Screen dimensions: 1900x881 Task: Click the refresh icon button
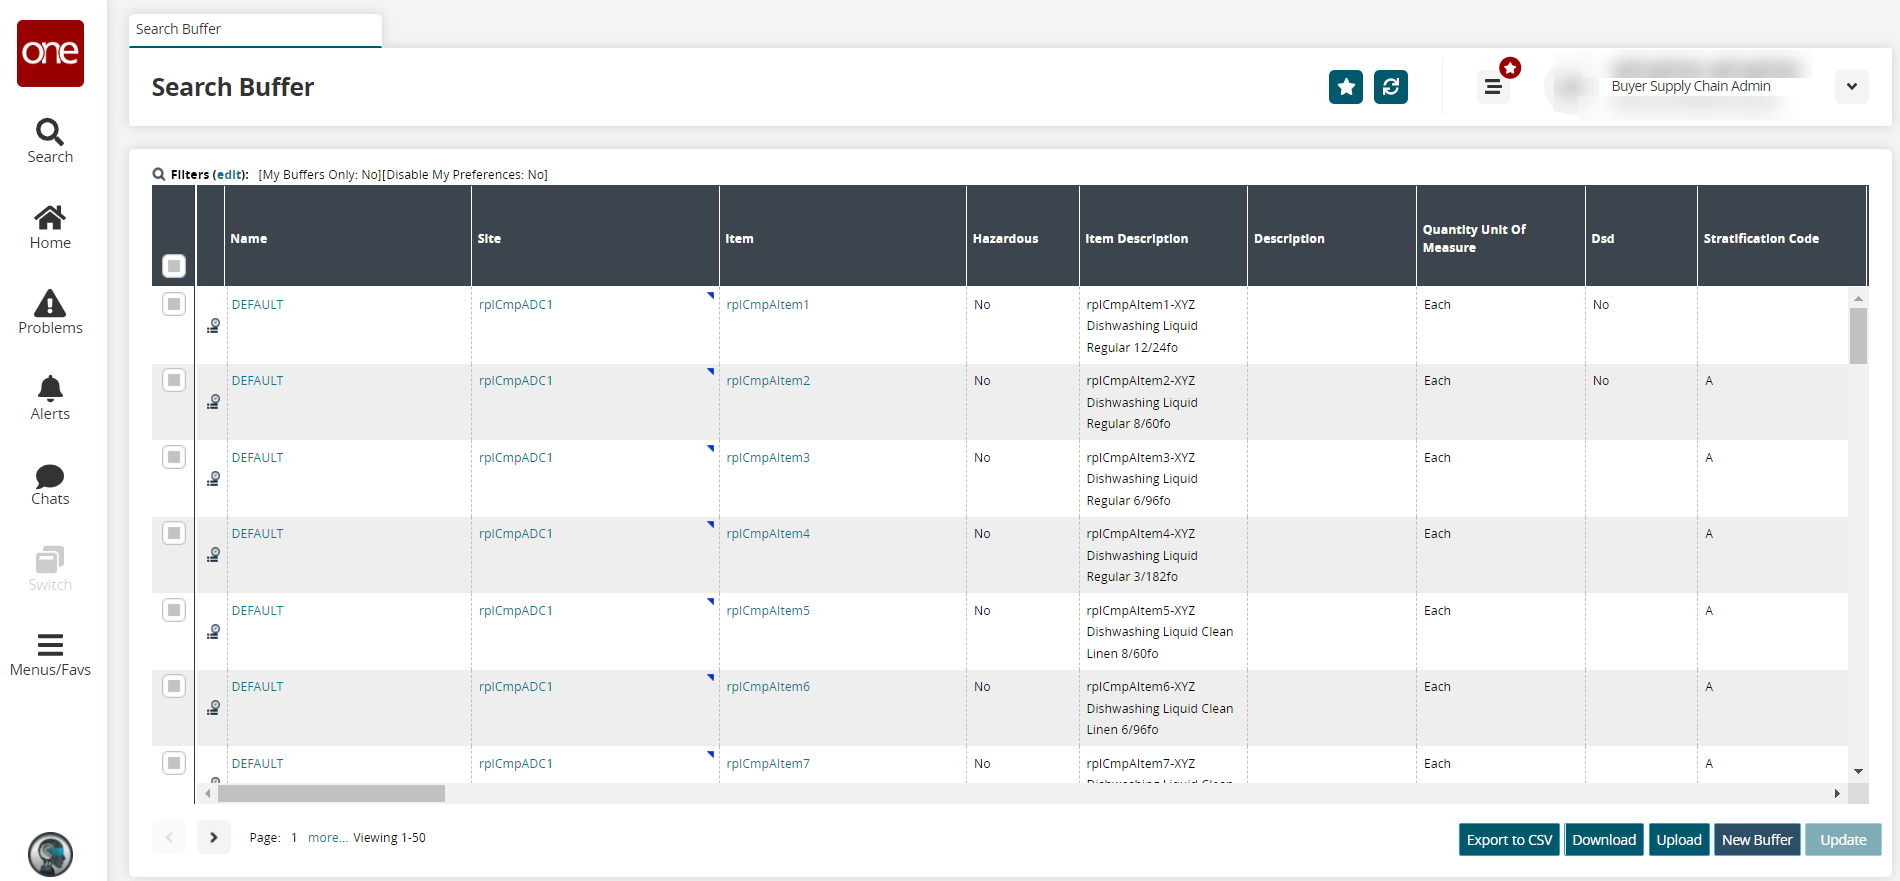coord(1390,87)
